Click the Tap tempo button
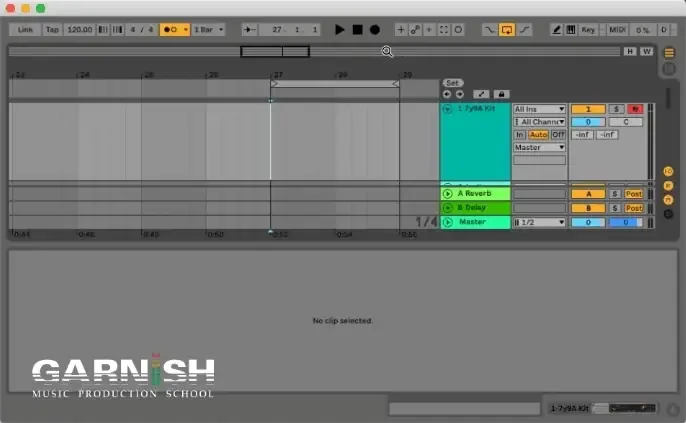The height and width of the screenshot is (423, 686). point(52,30)
